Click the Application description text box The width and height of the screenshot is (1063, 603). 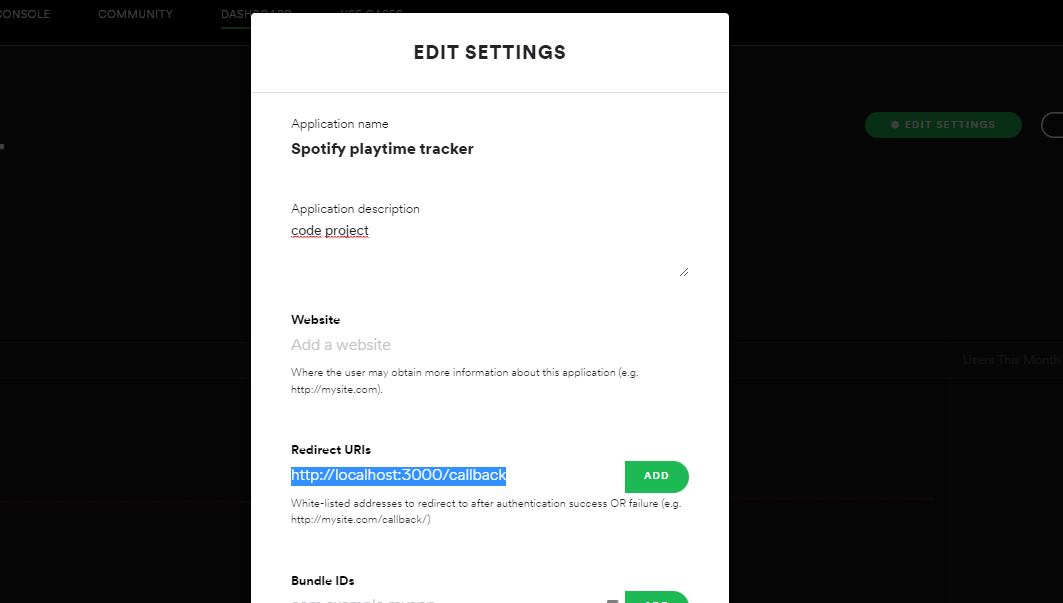pos(489,248)
